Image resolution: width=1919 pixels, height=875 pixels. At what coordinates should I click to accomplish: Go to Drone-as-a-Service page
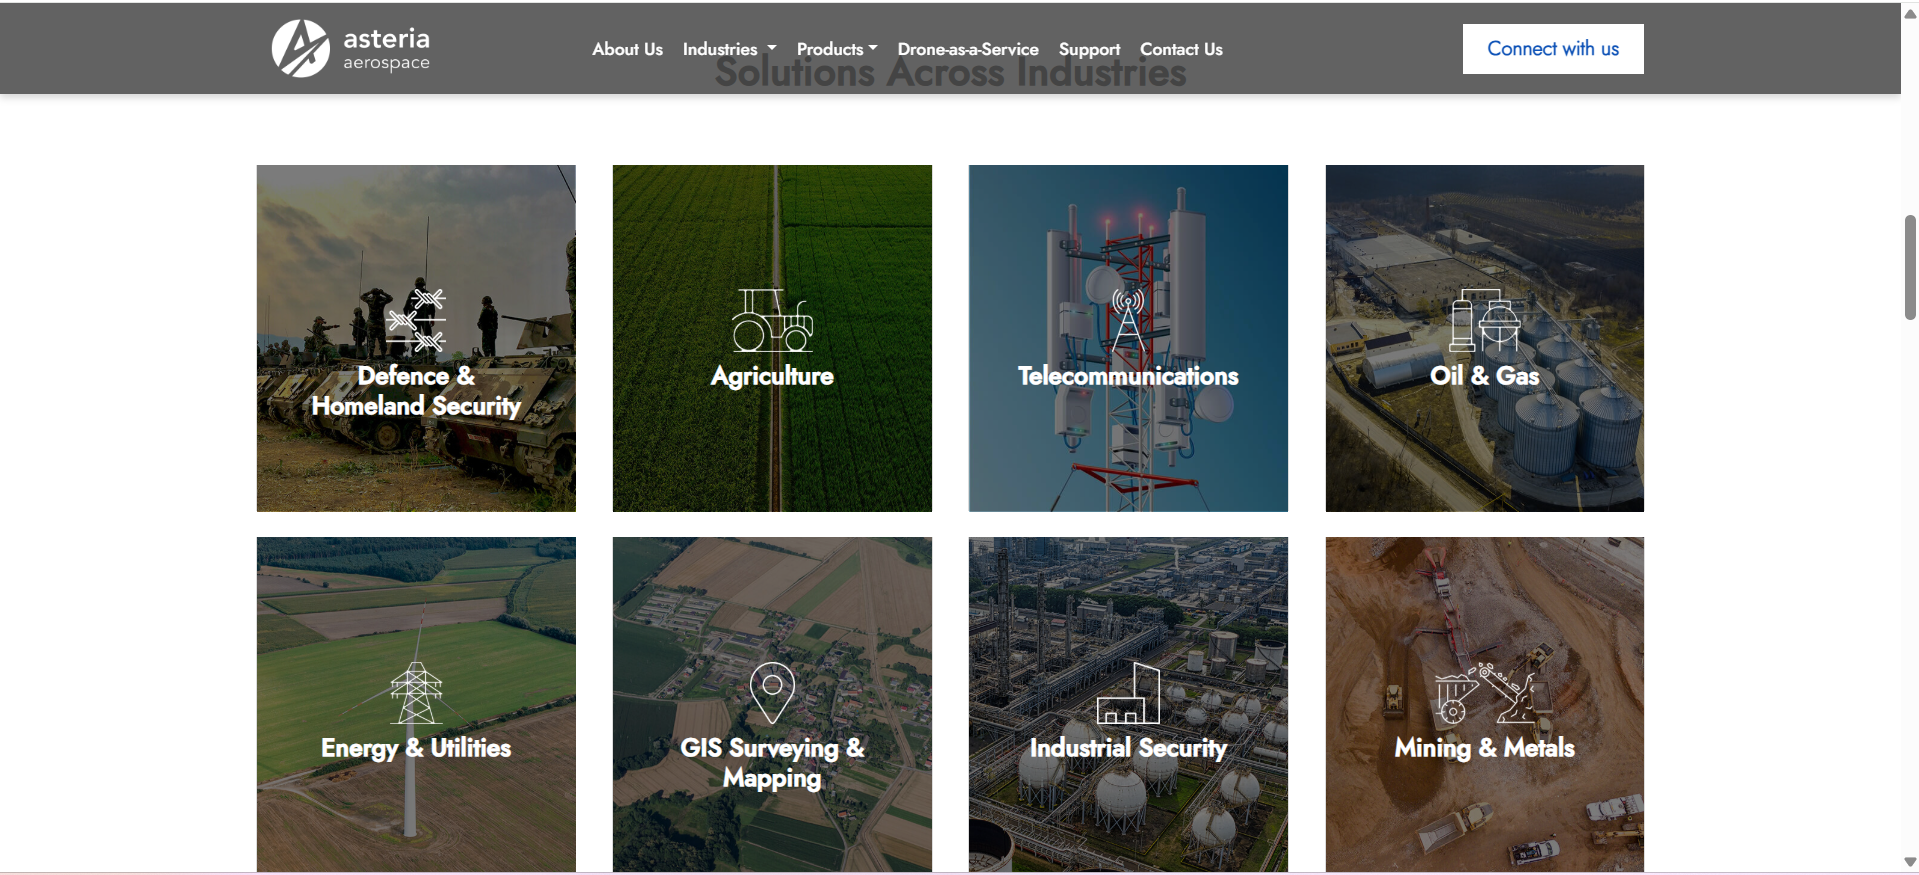[968, 49]
